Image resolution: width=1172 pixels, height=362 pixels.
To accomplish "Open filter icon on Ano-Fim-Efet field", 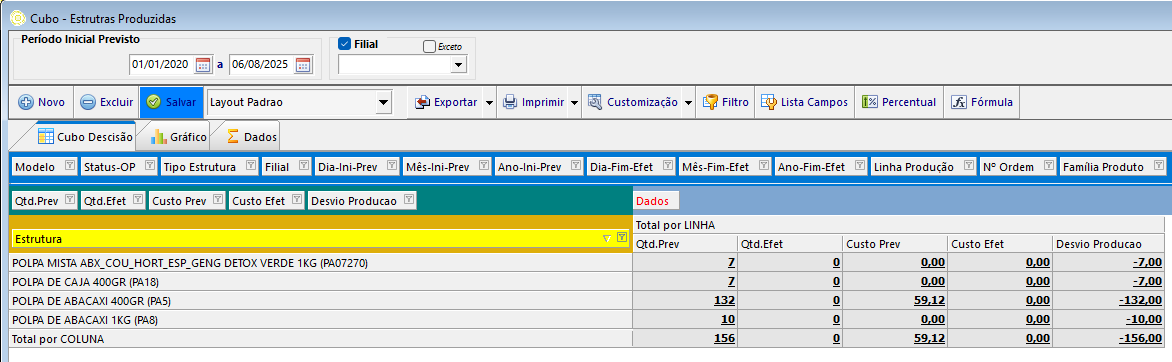I will click(x=859, y=166).
